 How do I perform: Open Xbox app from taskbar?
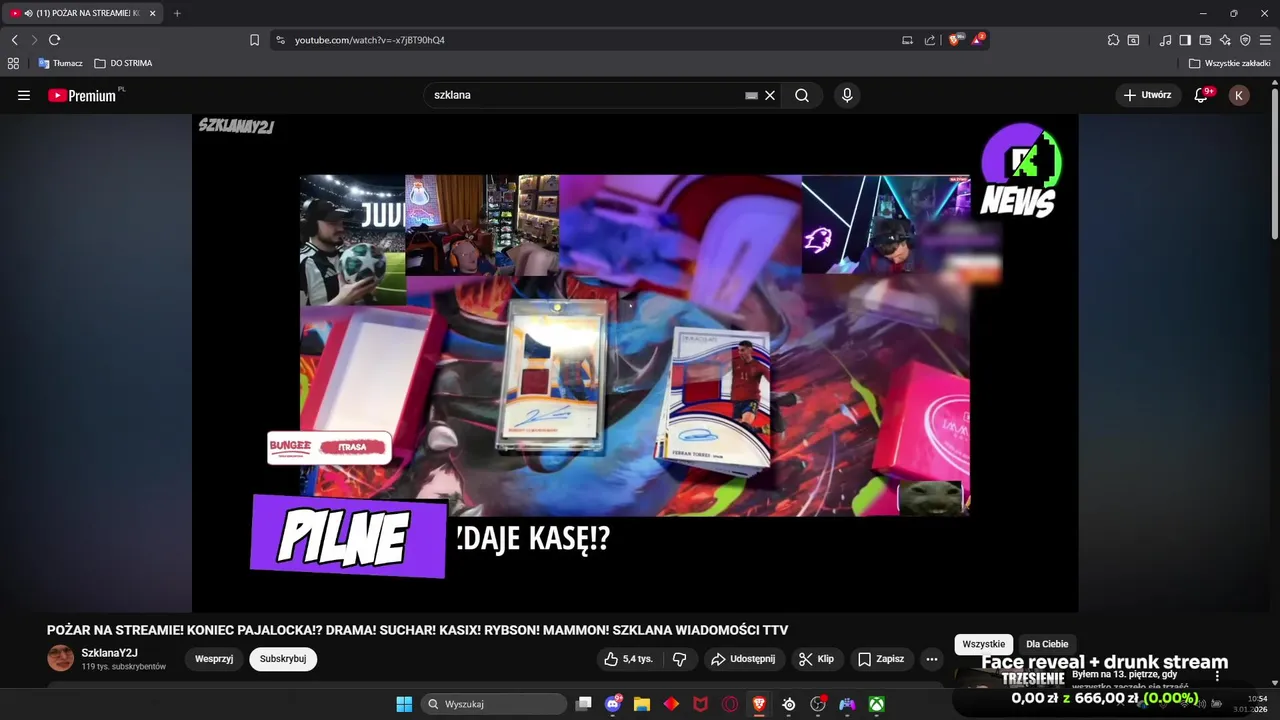[876, 704]
